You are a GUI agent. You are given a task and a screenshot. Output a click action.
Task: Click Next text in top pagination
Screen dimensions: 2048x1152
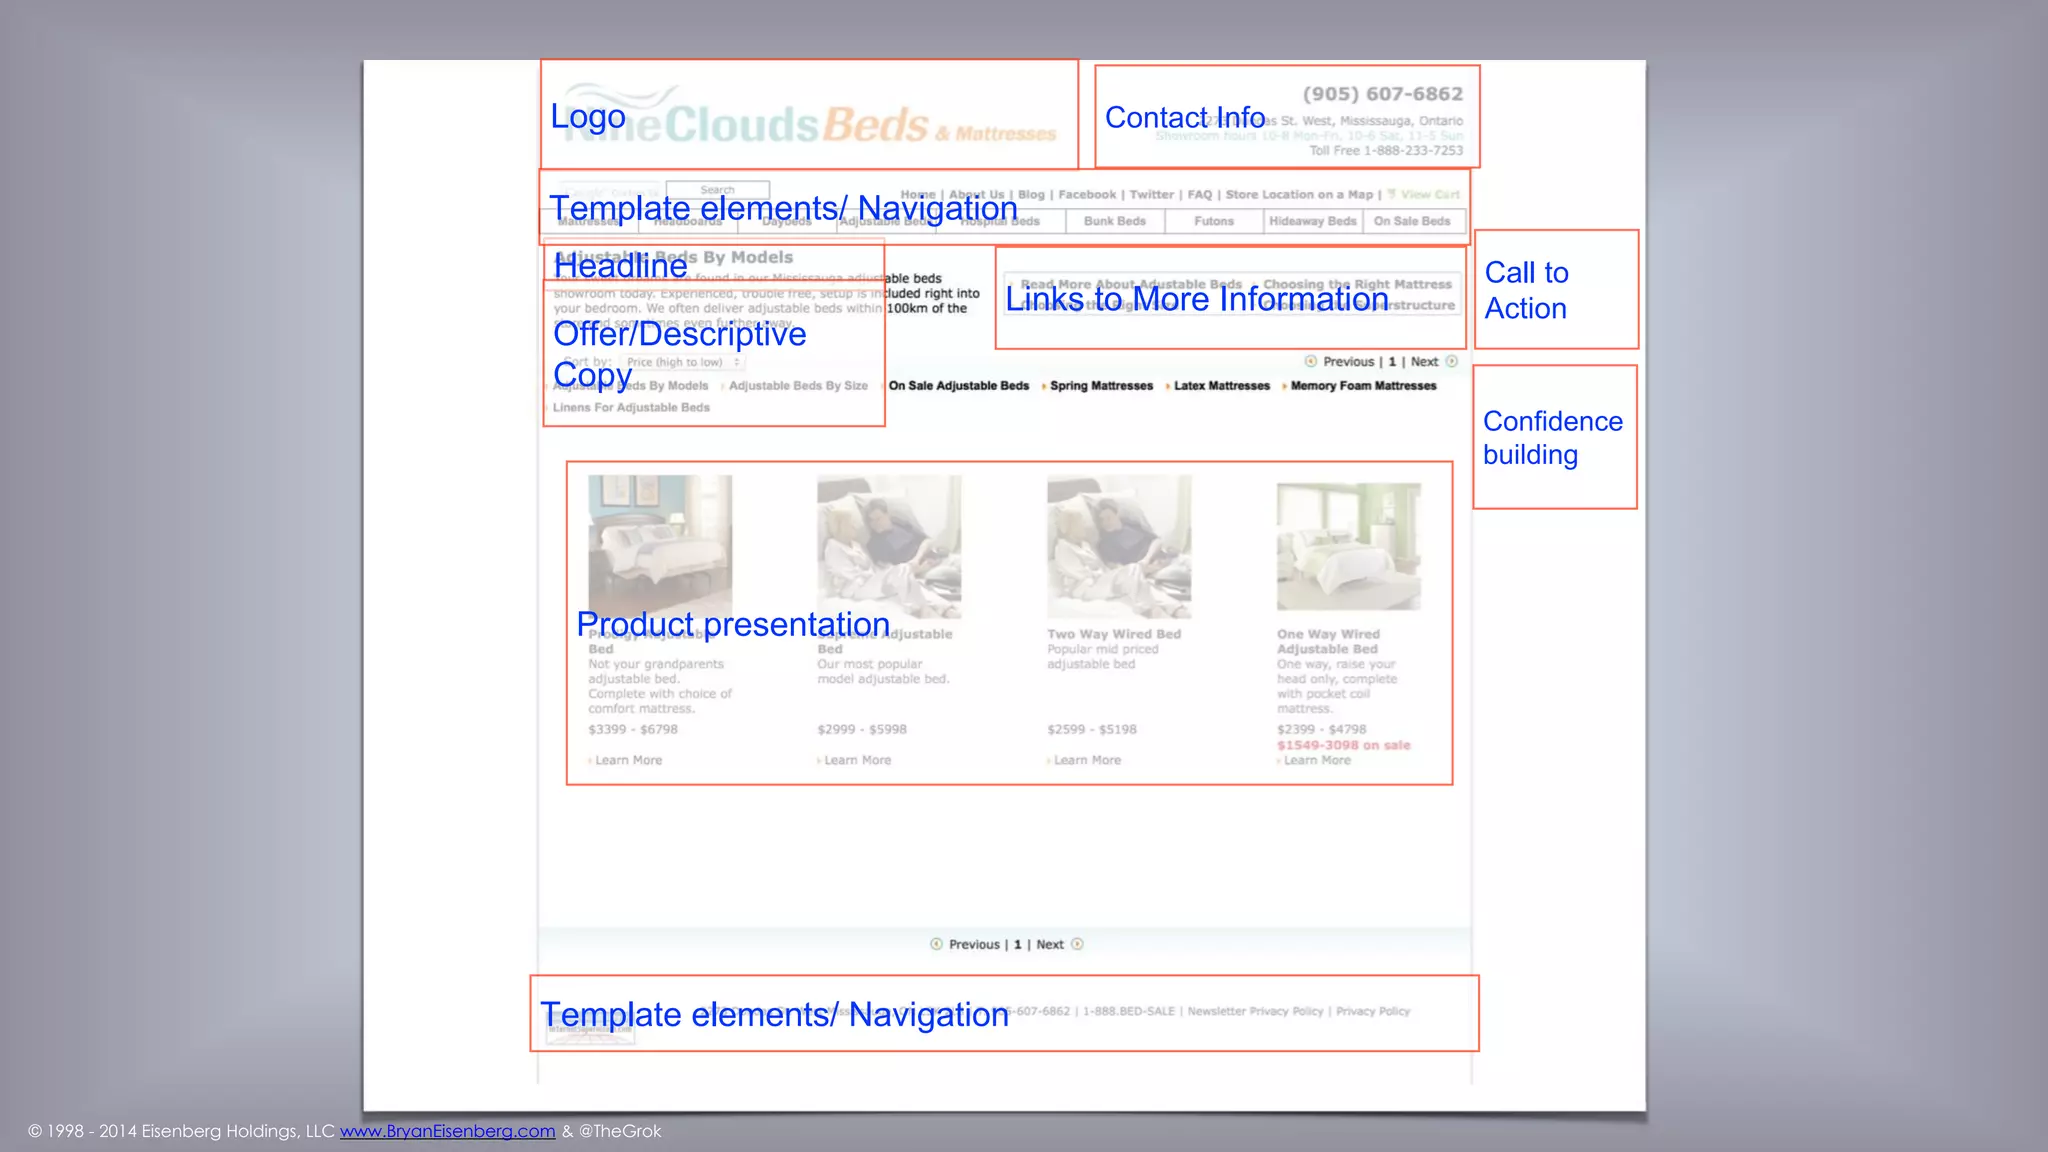(1424, 362)
